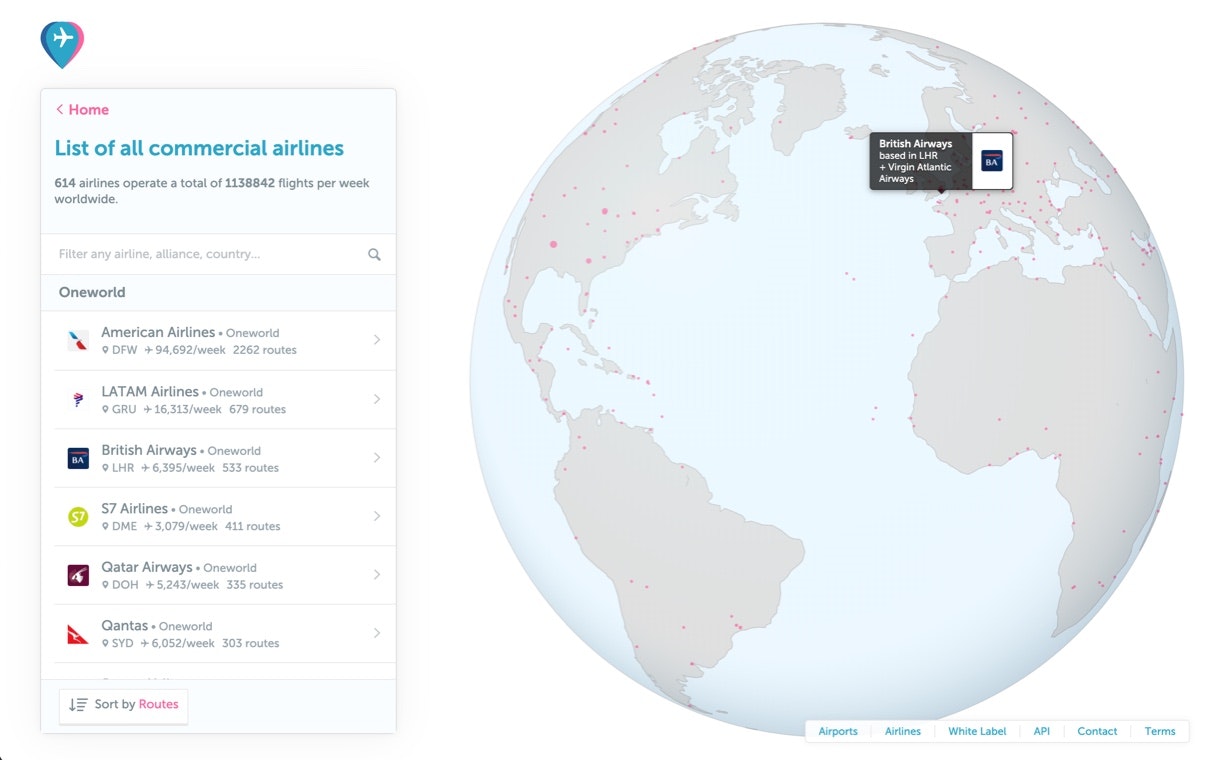Click the British Airways tooltip on the globe
This screenshot has width=1208, height=760.
[920, 161]
